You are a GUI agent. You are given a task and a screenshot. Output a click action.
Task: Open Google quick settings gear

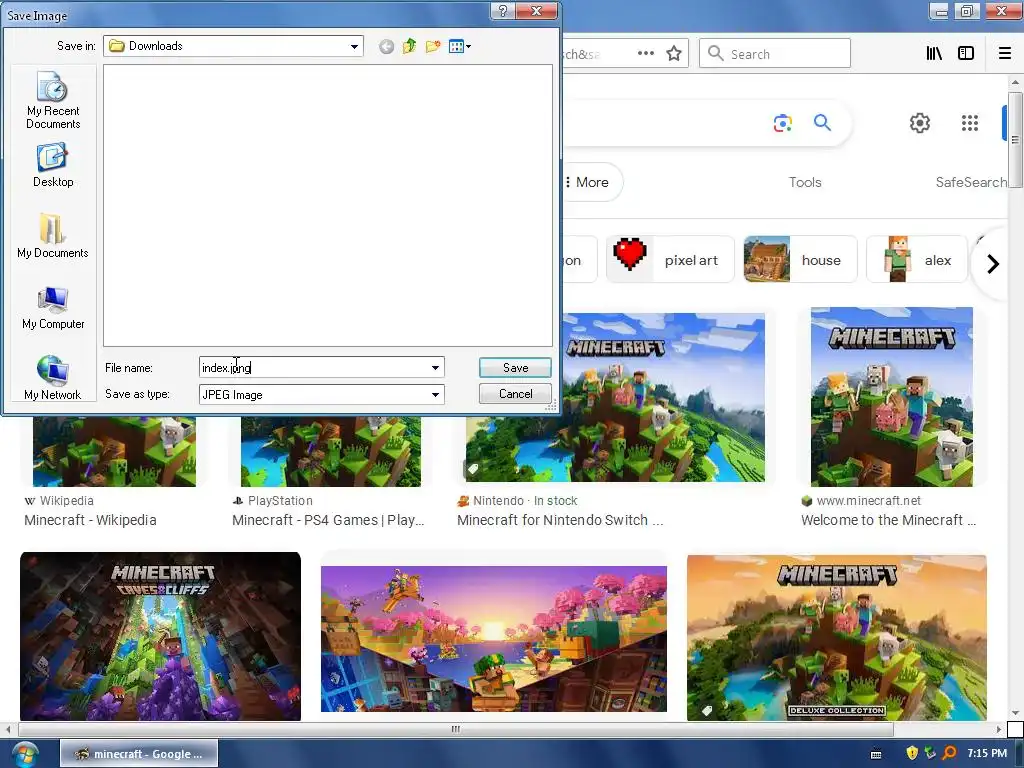[920, 123]
